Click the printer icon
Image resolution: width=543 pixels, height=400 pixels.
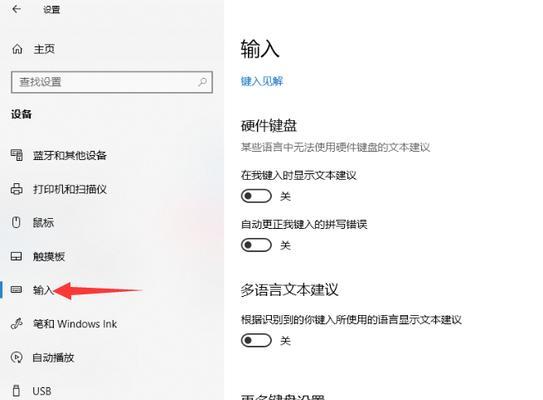pos(17,189)
